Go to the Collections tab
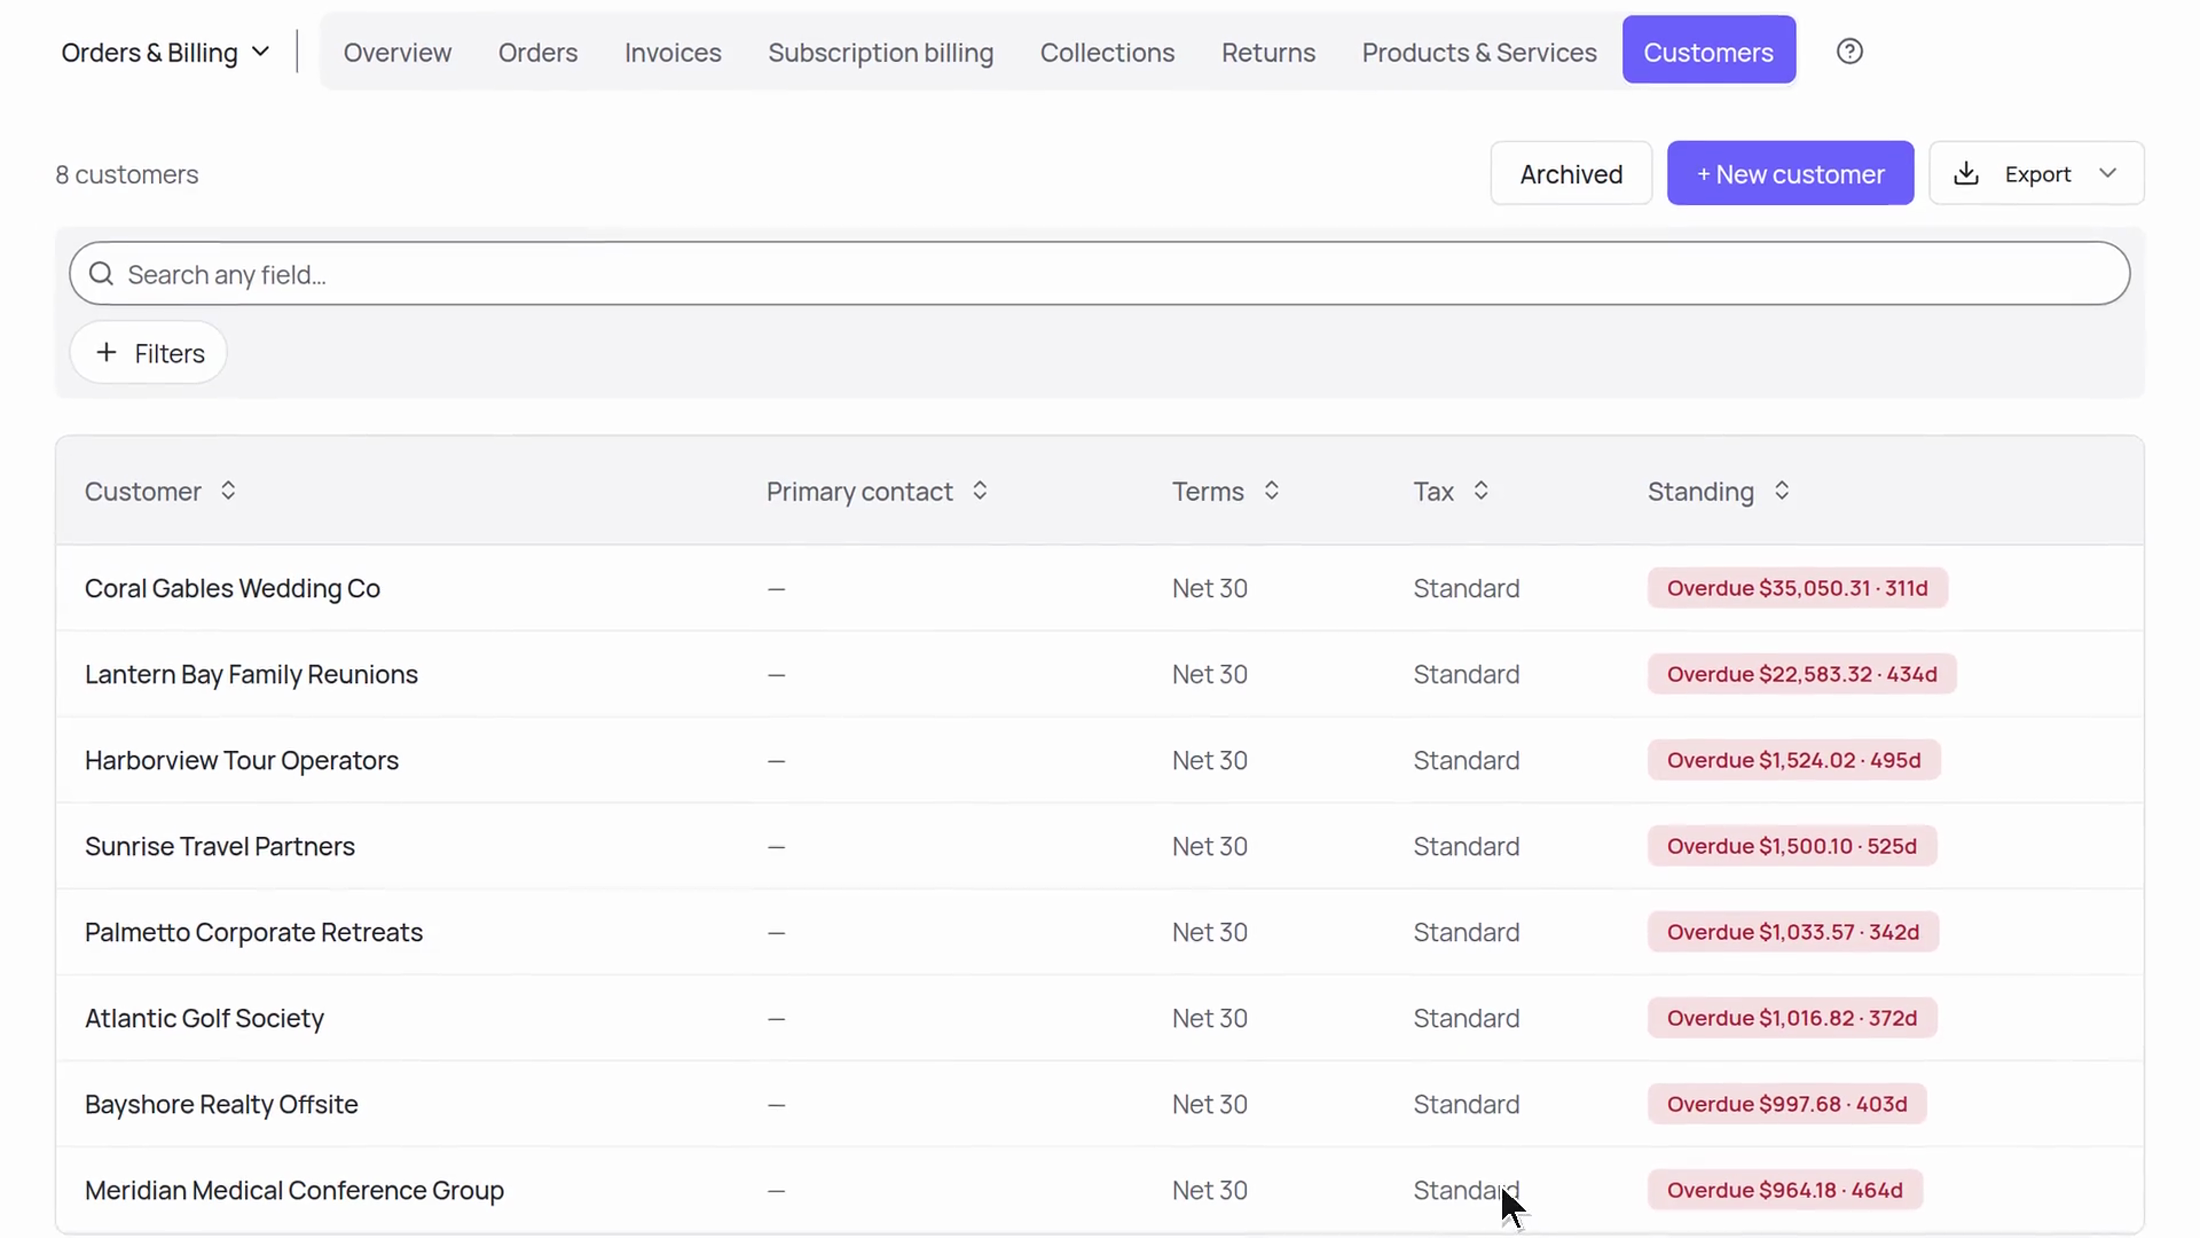The height and width of the screenshot is (1238, 2200). [1107, 52]
